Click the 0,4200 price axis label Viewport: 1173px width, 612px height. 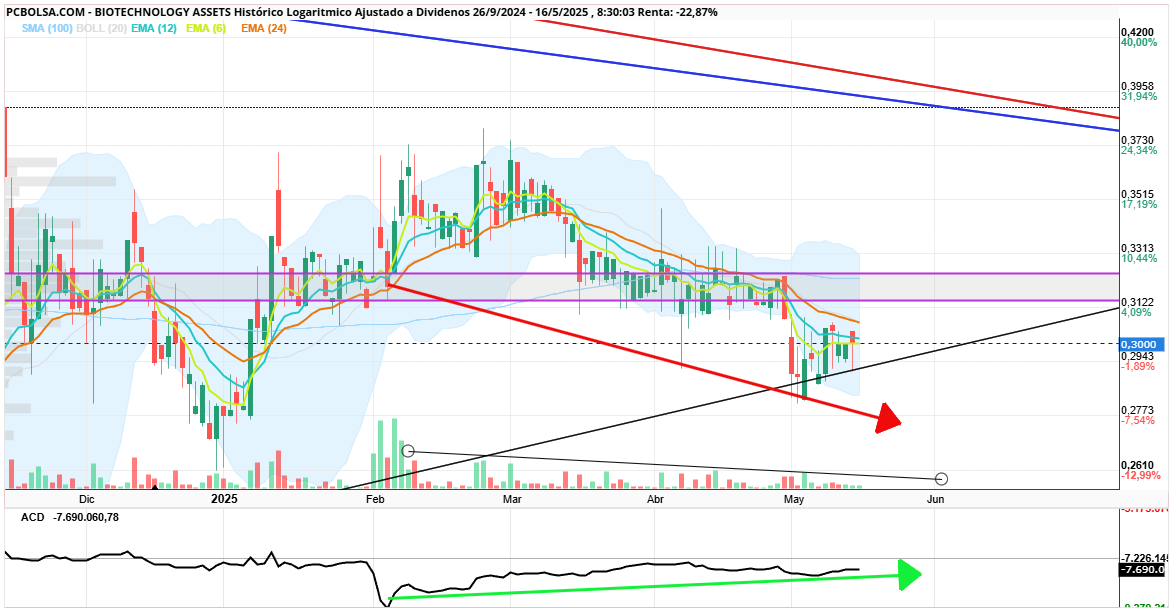(1137, 31)
